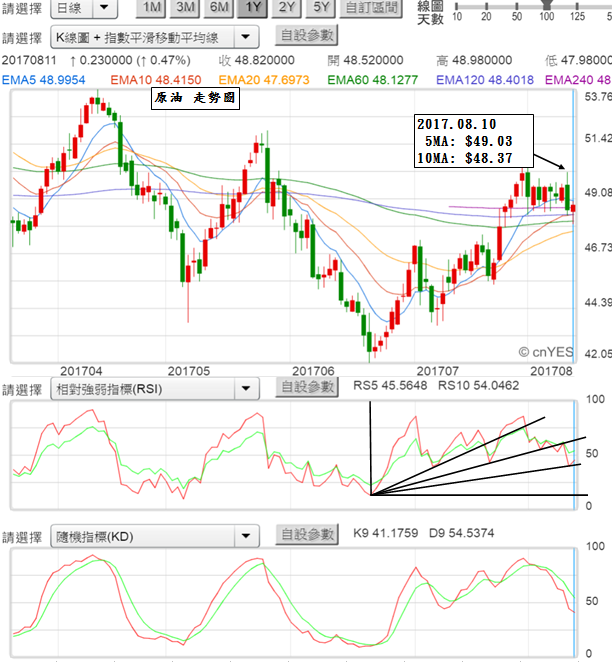Click the 收 48.820000 closing price
The width and height of the screenshot is (612, 662).
pyautogui.click(x=256, y=60)
